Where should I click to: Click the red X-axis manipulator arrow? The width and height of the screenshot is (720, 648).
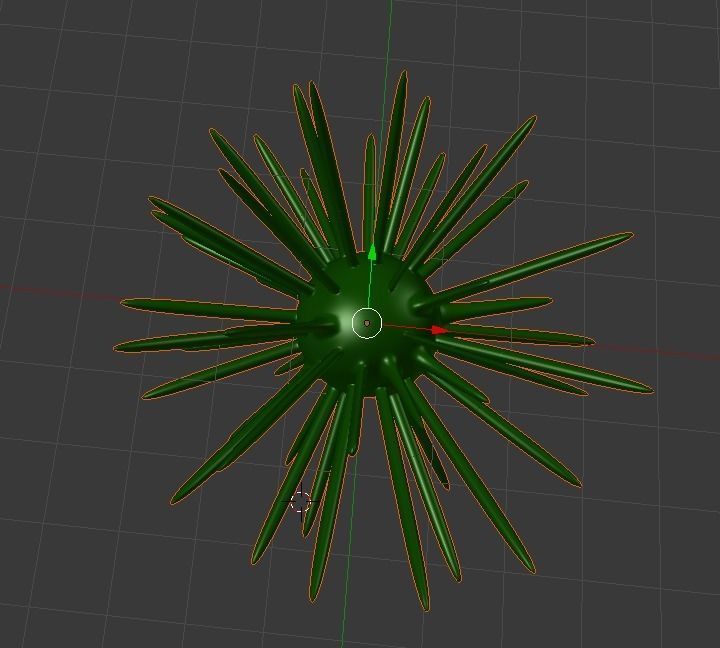(x=440, y=330)
